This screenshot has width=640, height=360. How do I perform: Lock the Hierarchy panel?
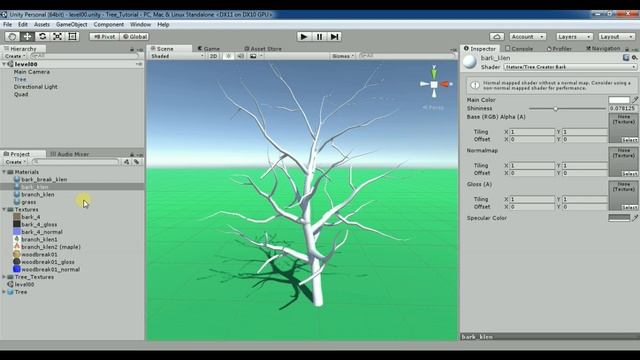132,49
